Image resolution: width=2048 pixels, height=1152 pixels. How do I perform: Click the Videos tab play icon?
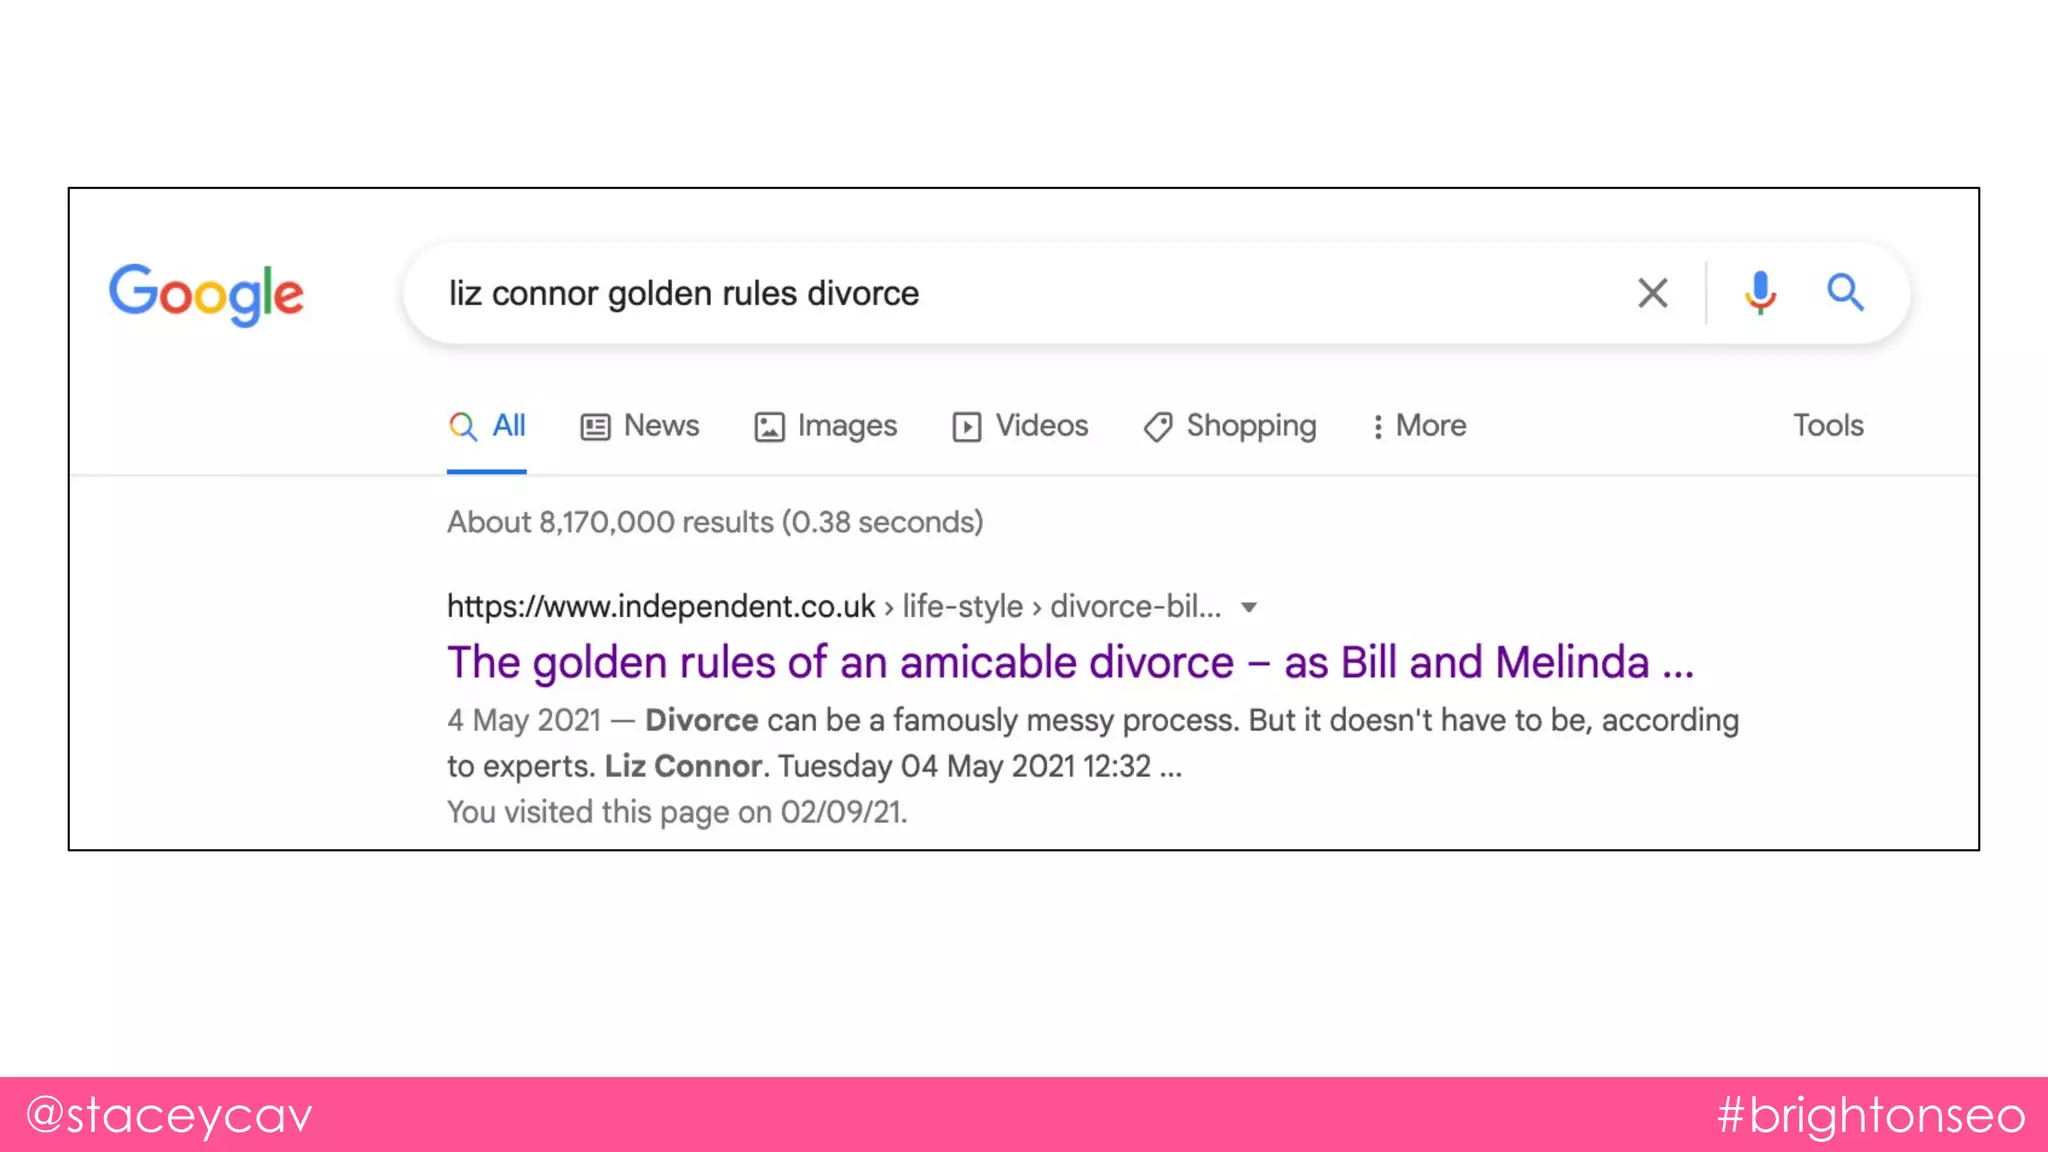point(966,427)
